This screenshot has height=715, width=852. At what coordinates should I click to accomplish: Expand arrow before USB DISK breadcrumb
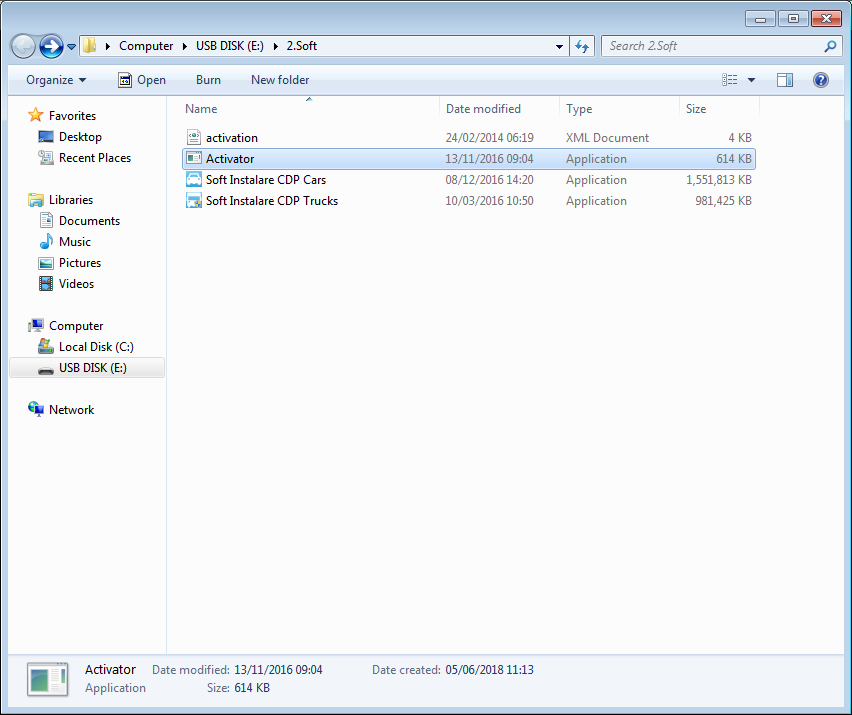[x=185, y=46]
